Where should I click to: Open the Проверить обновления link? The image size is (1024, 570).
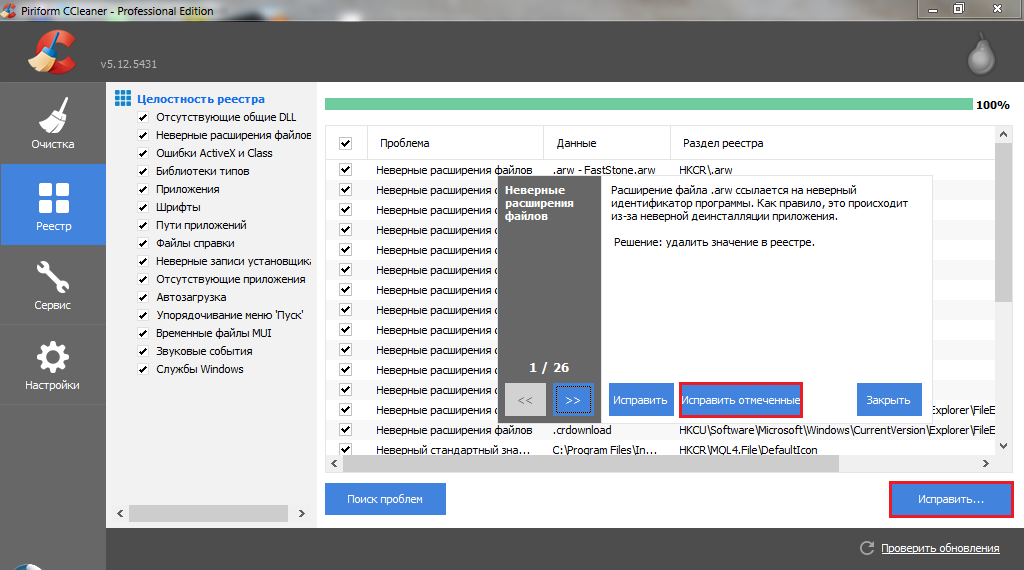pos(940,548)
